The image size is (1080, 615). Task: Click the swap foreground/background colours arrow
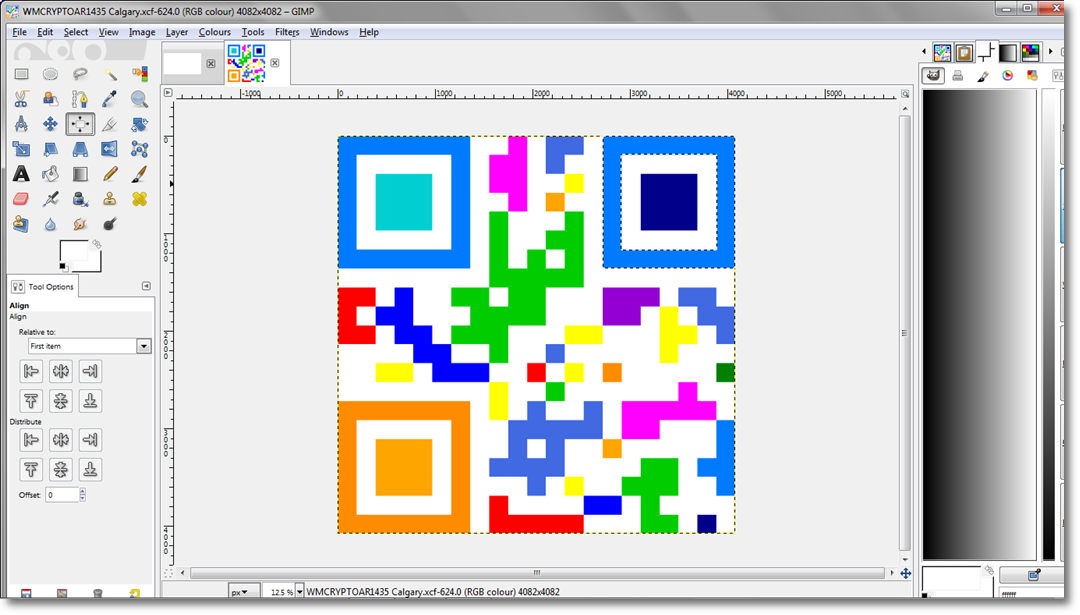click(x=97, y=244)
